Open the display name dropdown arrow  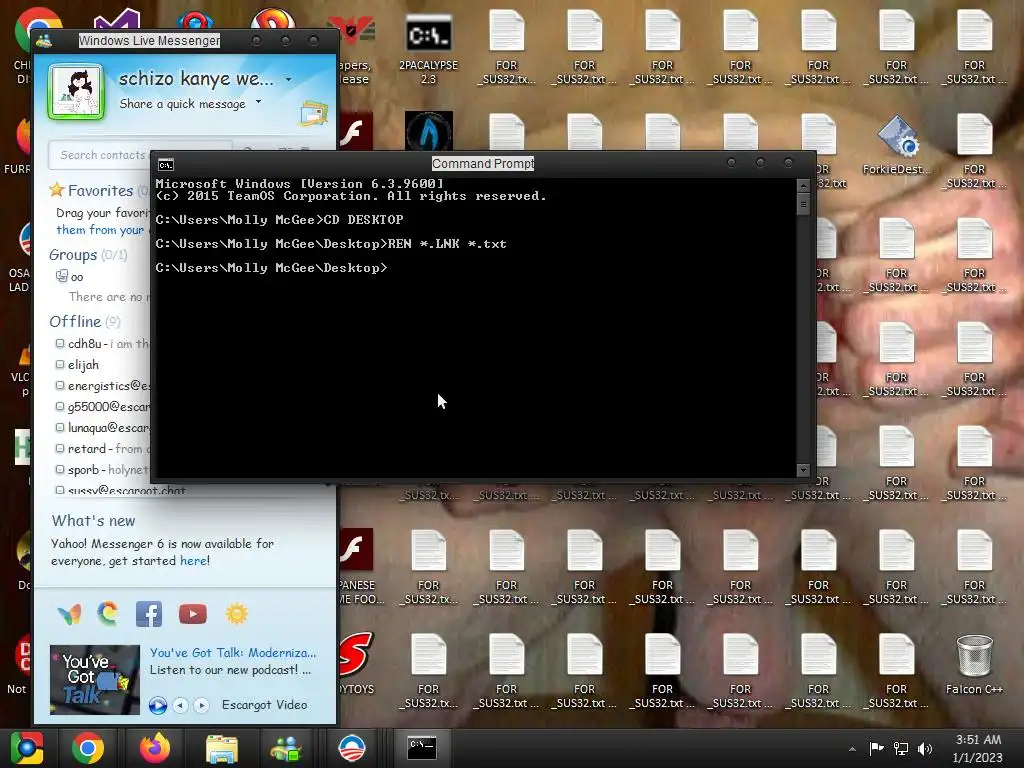(x=288, y=80)
